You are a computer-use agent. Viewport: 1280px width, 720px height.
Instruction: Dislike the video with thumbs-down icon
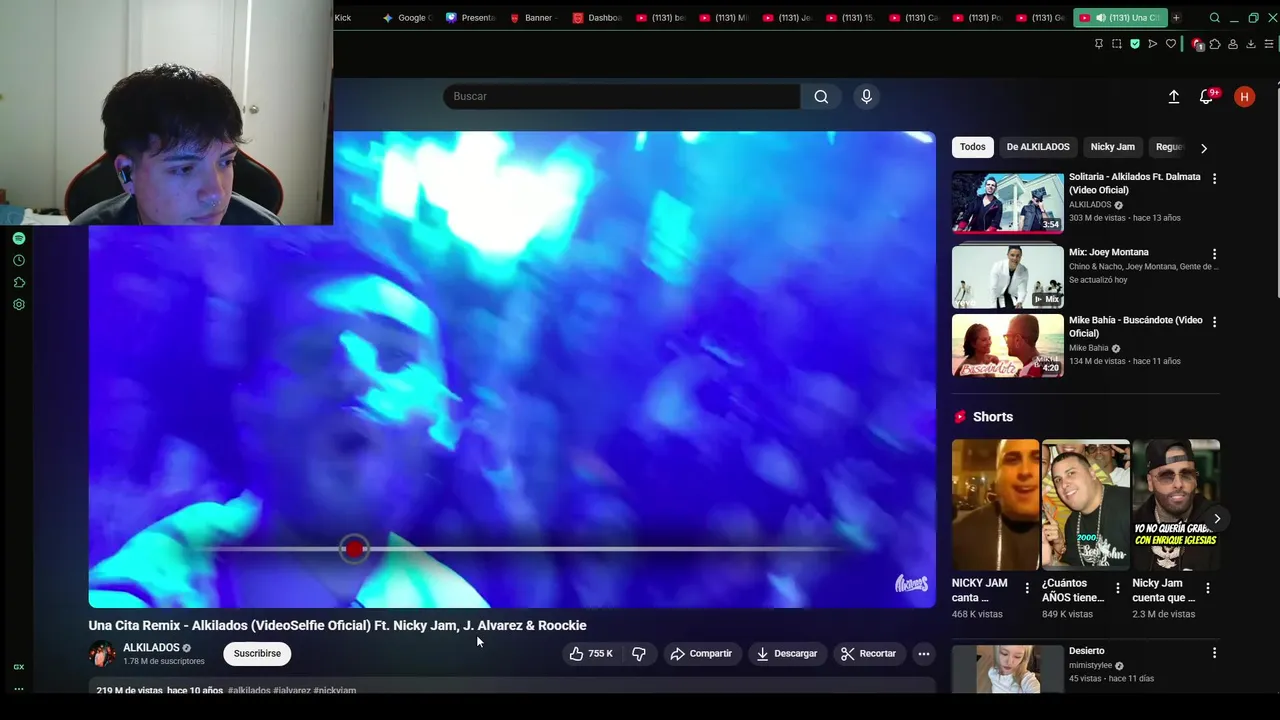point(639,653)
